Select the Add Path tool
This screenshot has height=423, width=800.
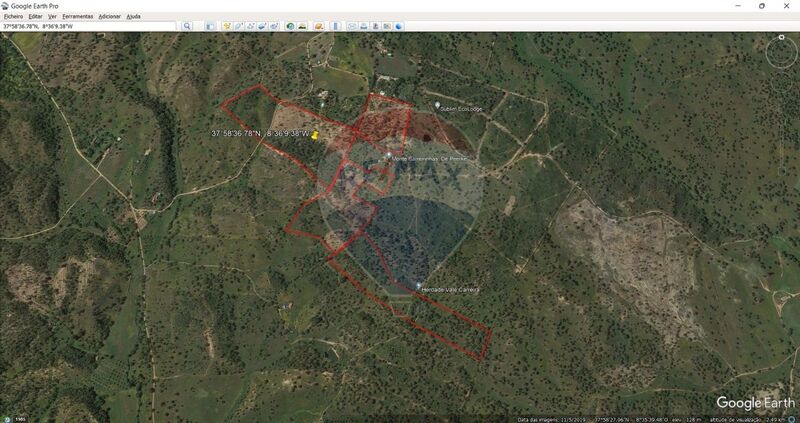[251, 26]
